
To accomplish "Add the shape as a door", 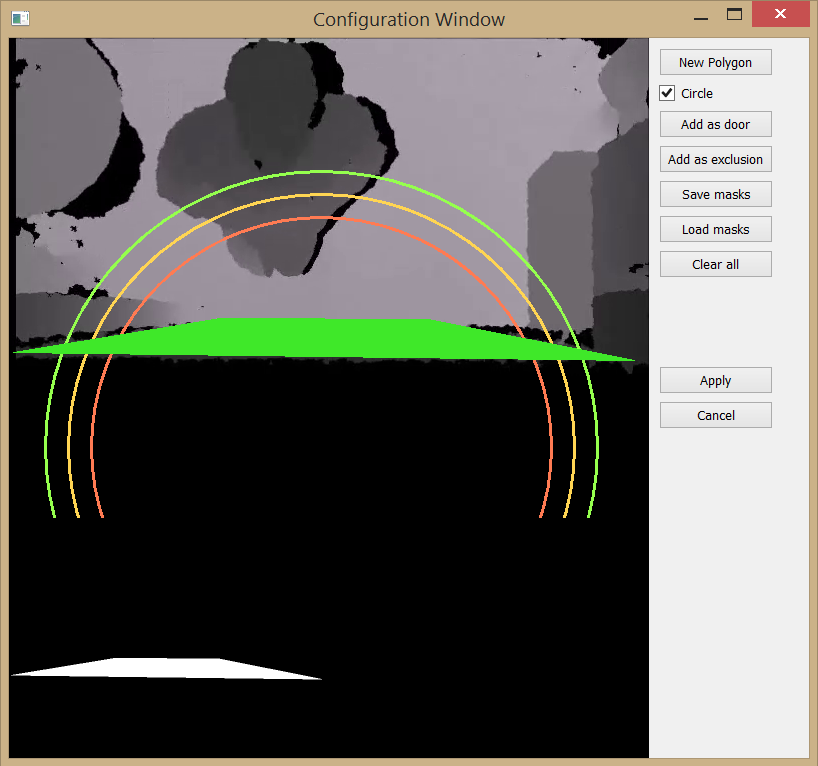I will coord(715,124).
